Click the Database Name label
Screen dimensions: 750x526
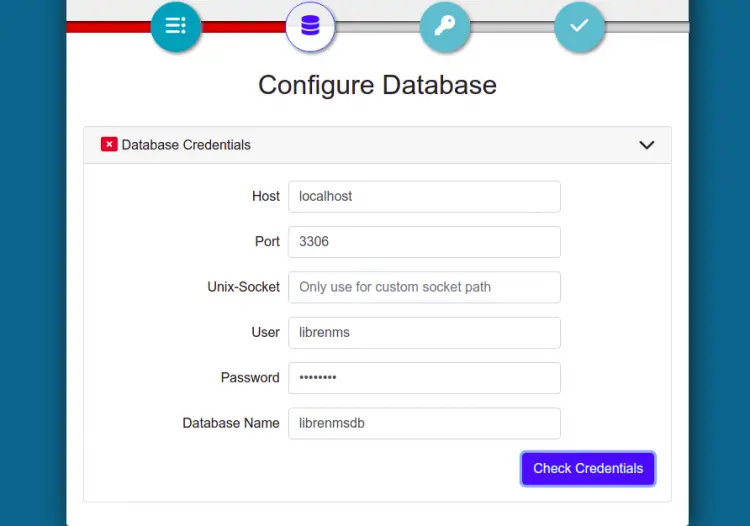tap(230, 423)
